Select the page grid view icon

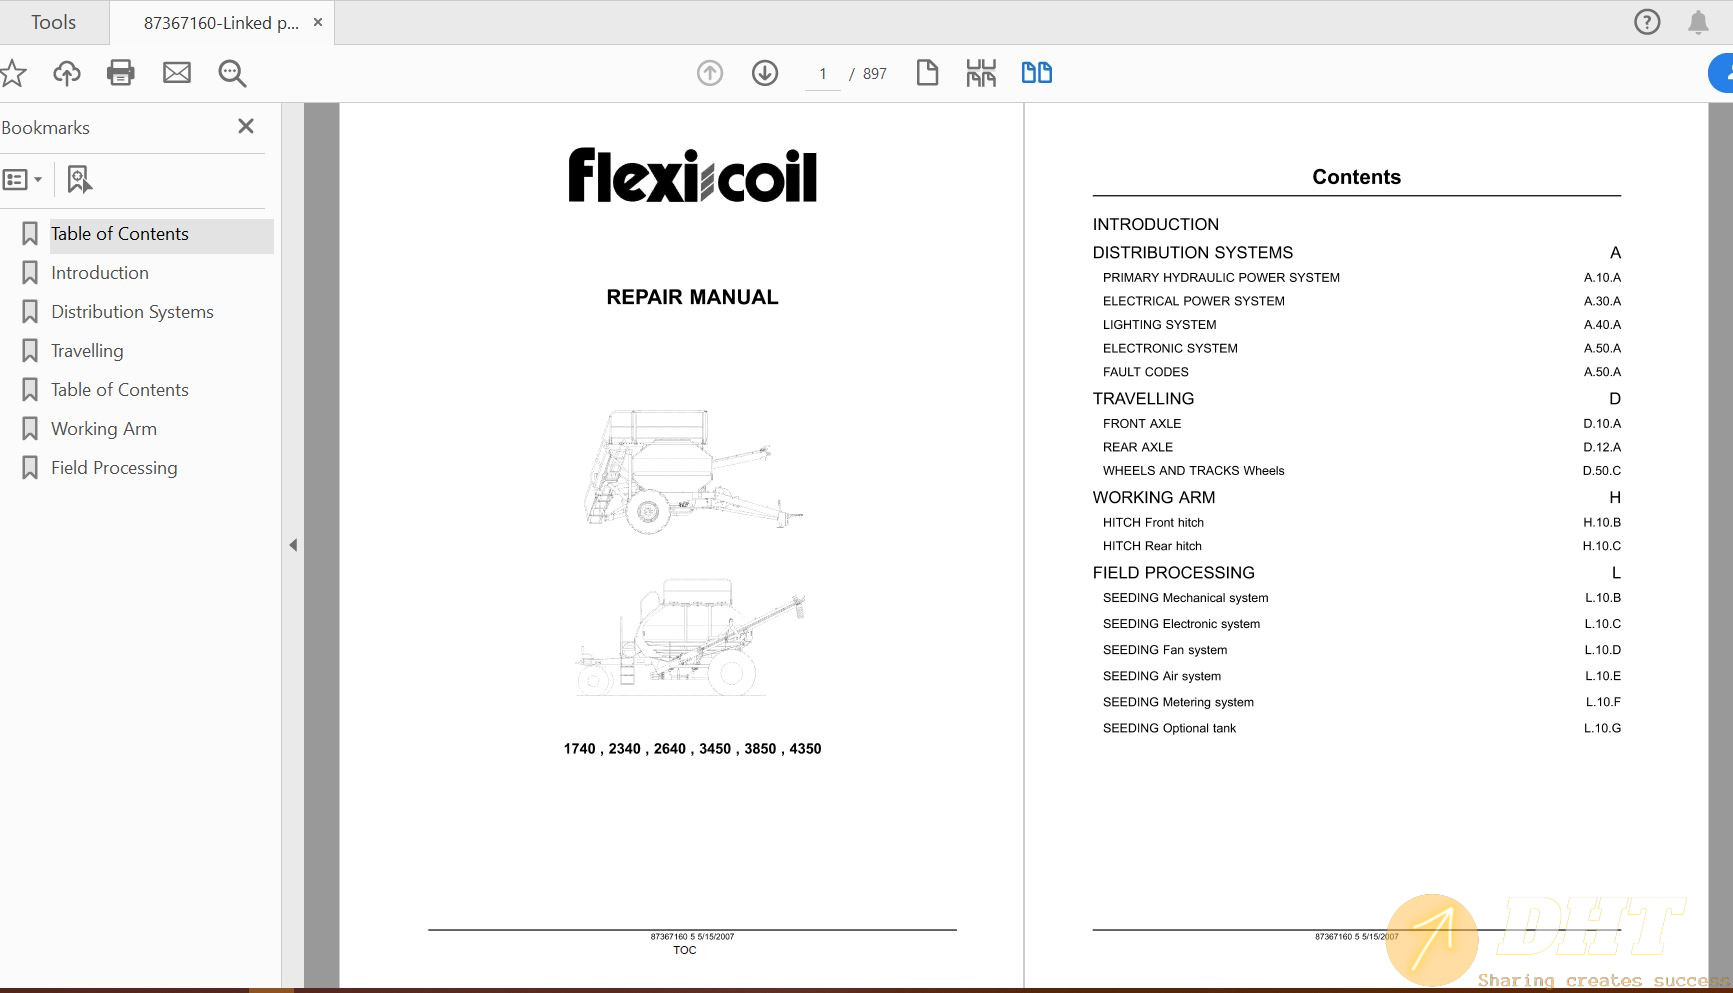click(x=981, y=72)
